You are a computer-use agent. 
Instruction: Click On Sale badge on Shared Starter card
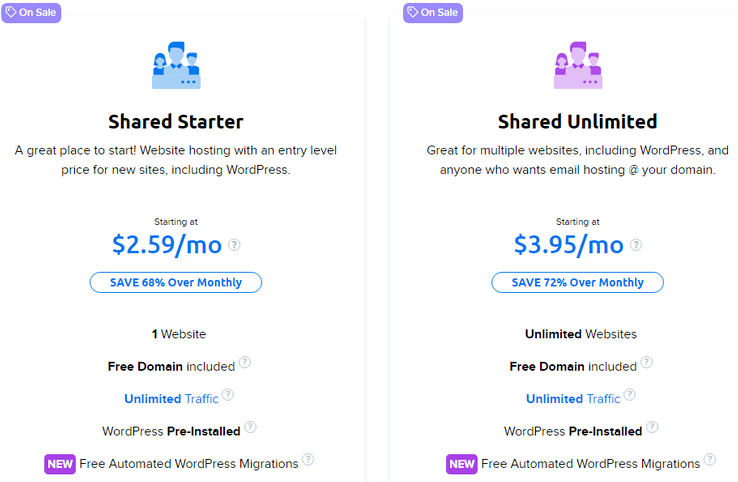pos(30,12)
